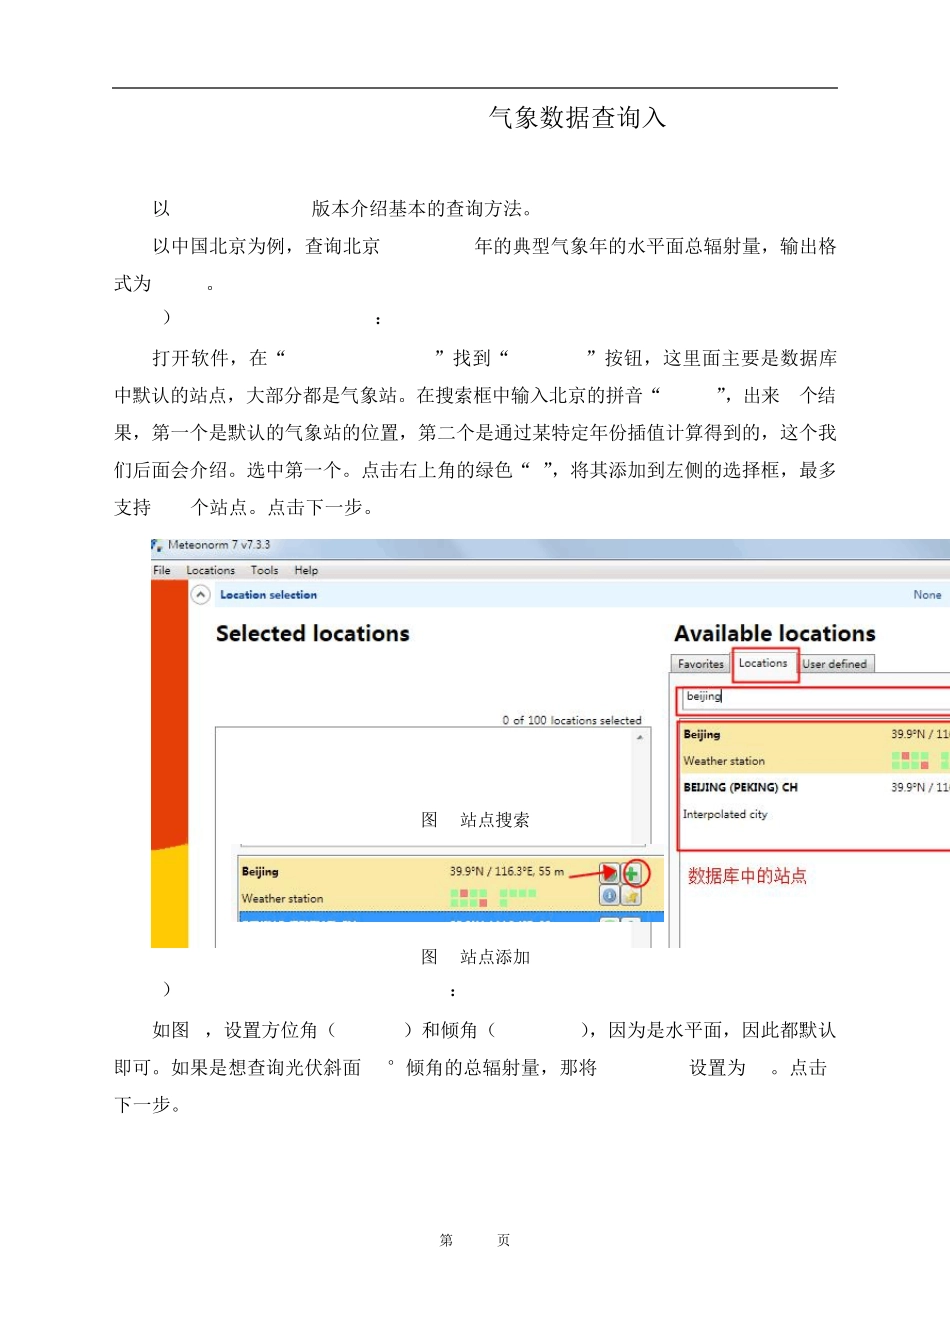Switch to the Favorites tab

pos(700,664)
